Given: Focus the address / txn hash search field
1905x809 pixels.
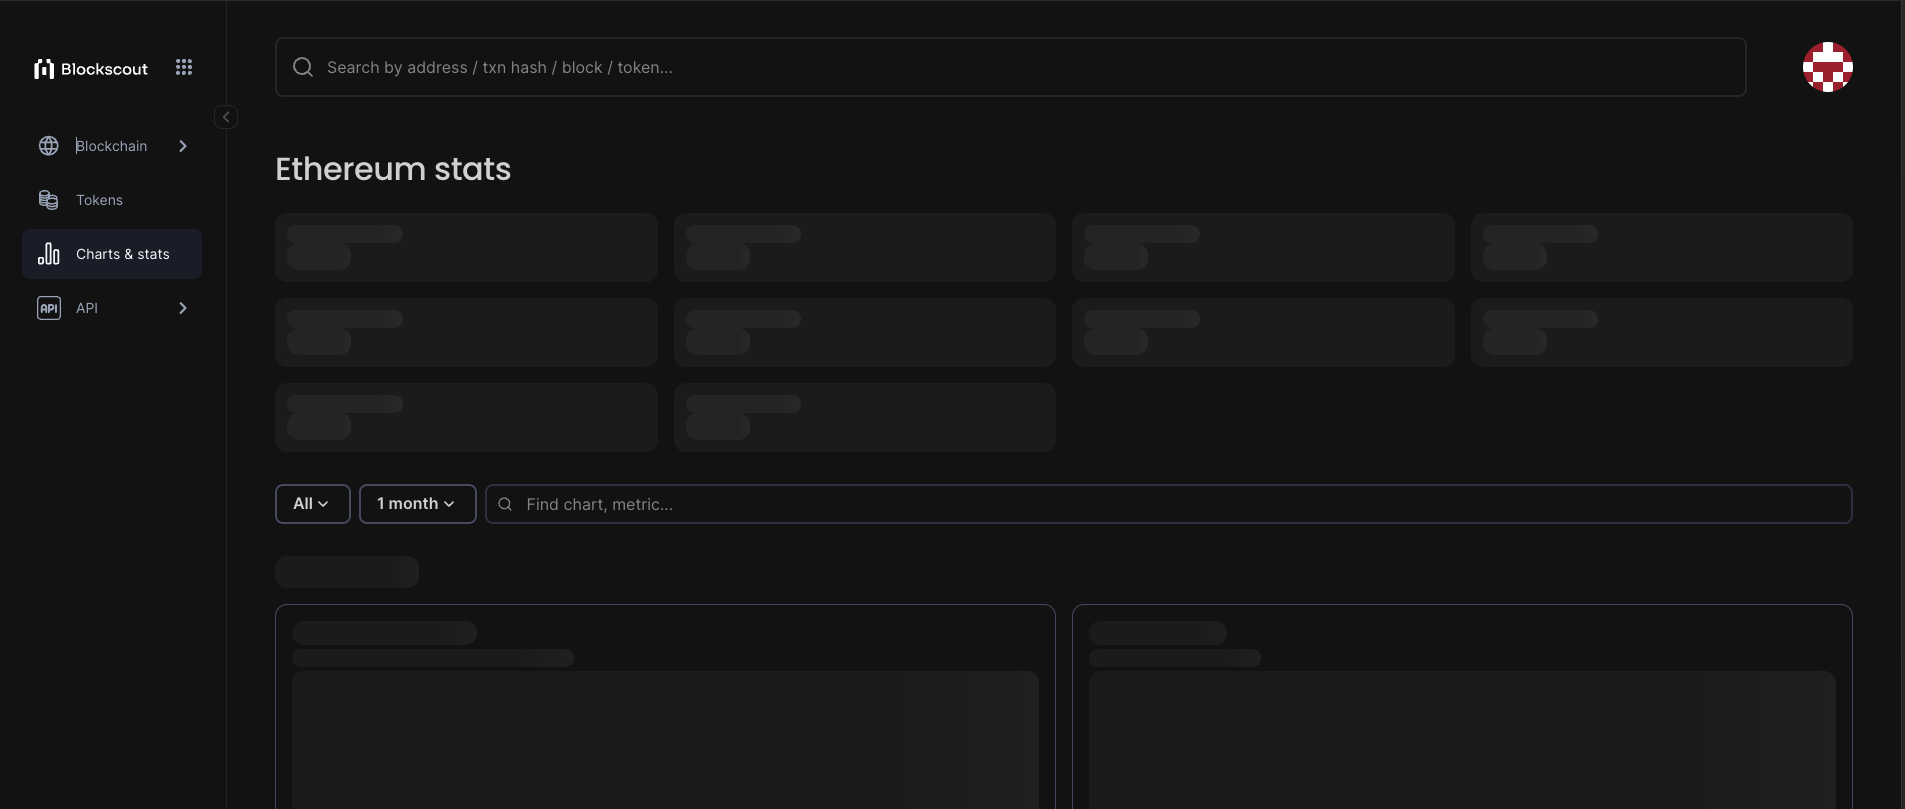Looking at the screenshot, I should 1010,67.
